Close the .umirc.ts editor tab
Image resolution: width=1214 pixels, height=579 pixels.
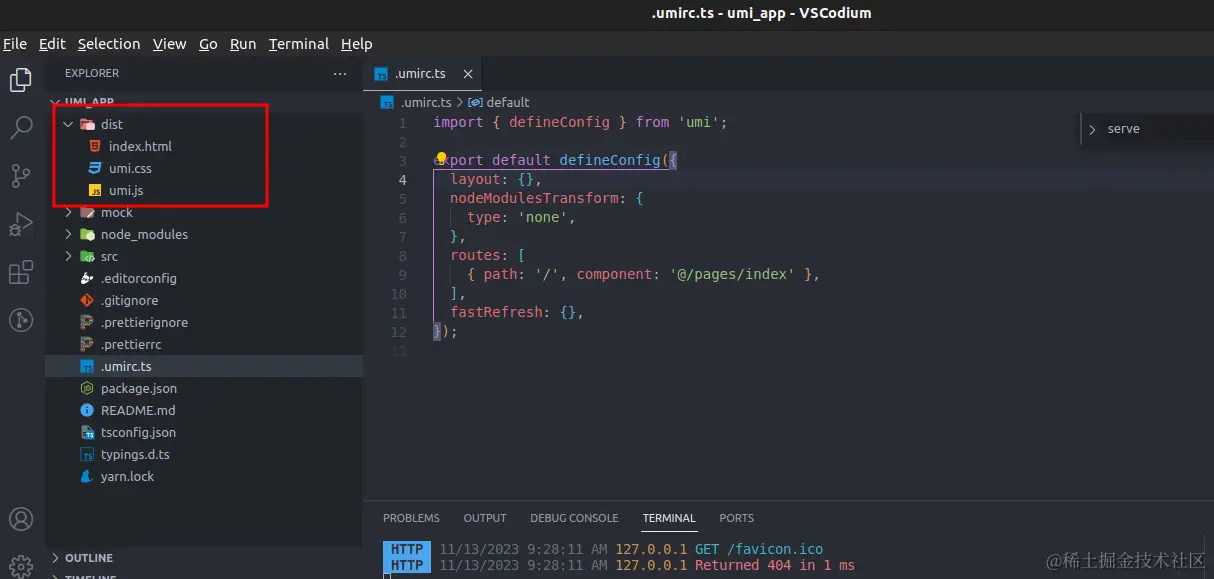468,74
